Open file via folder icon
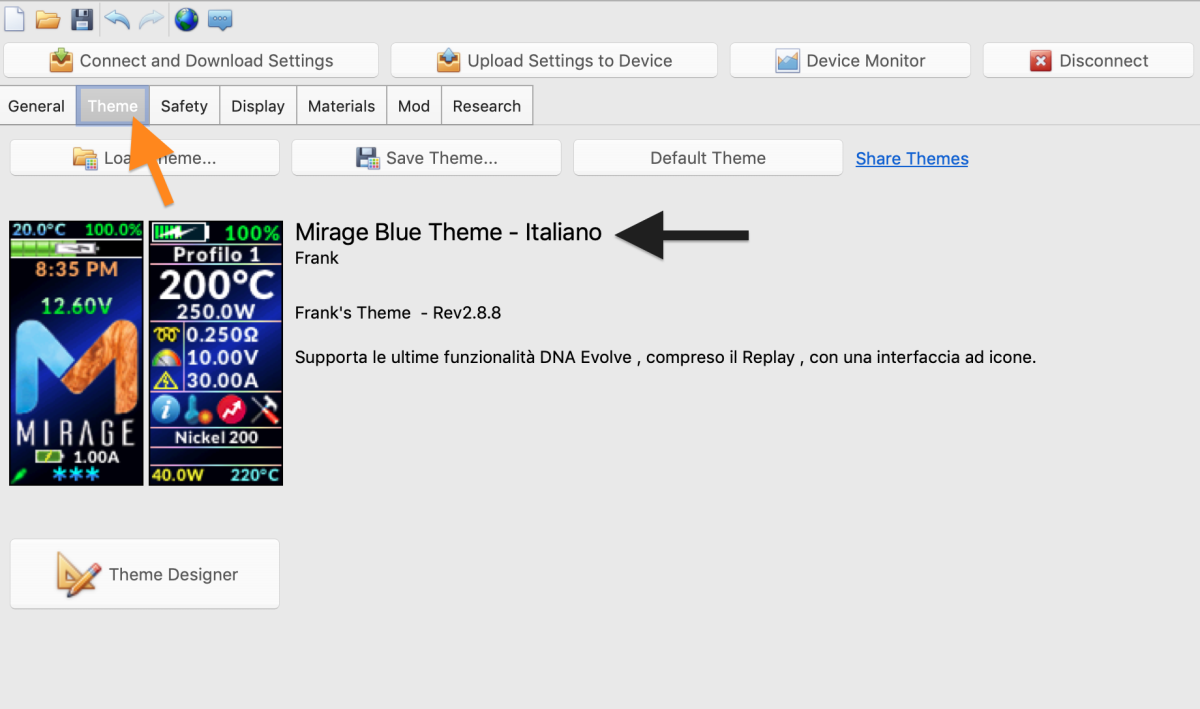Viewport: 1200px width, 709px height. pyautogui.click(x=48, y=19)
